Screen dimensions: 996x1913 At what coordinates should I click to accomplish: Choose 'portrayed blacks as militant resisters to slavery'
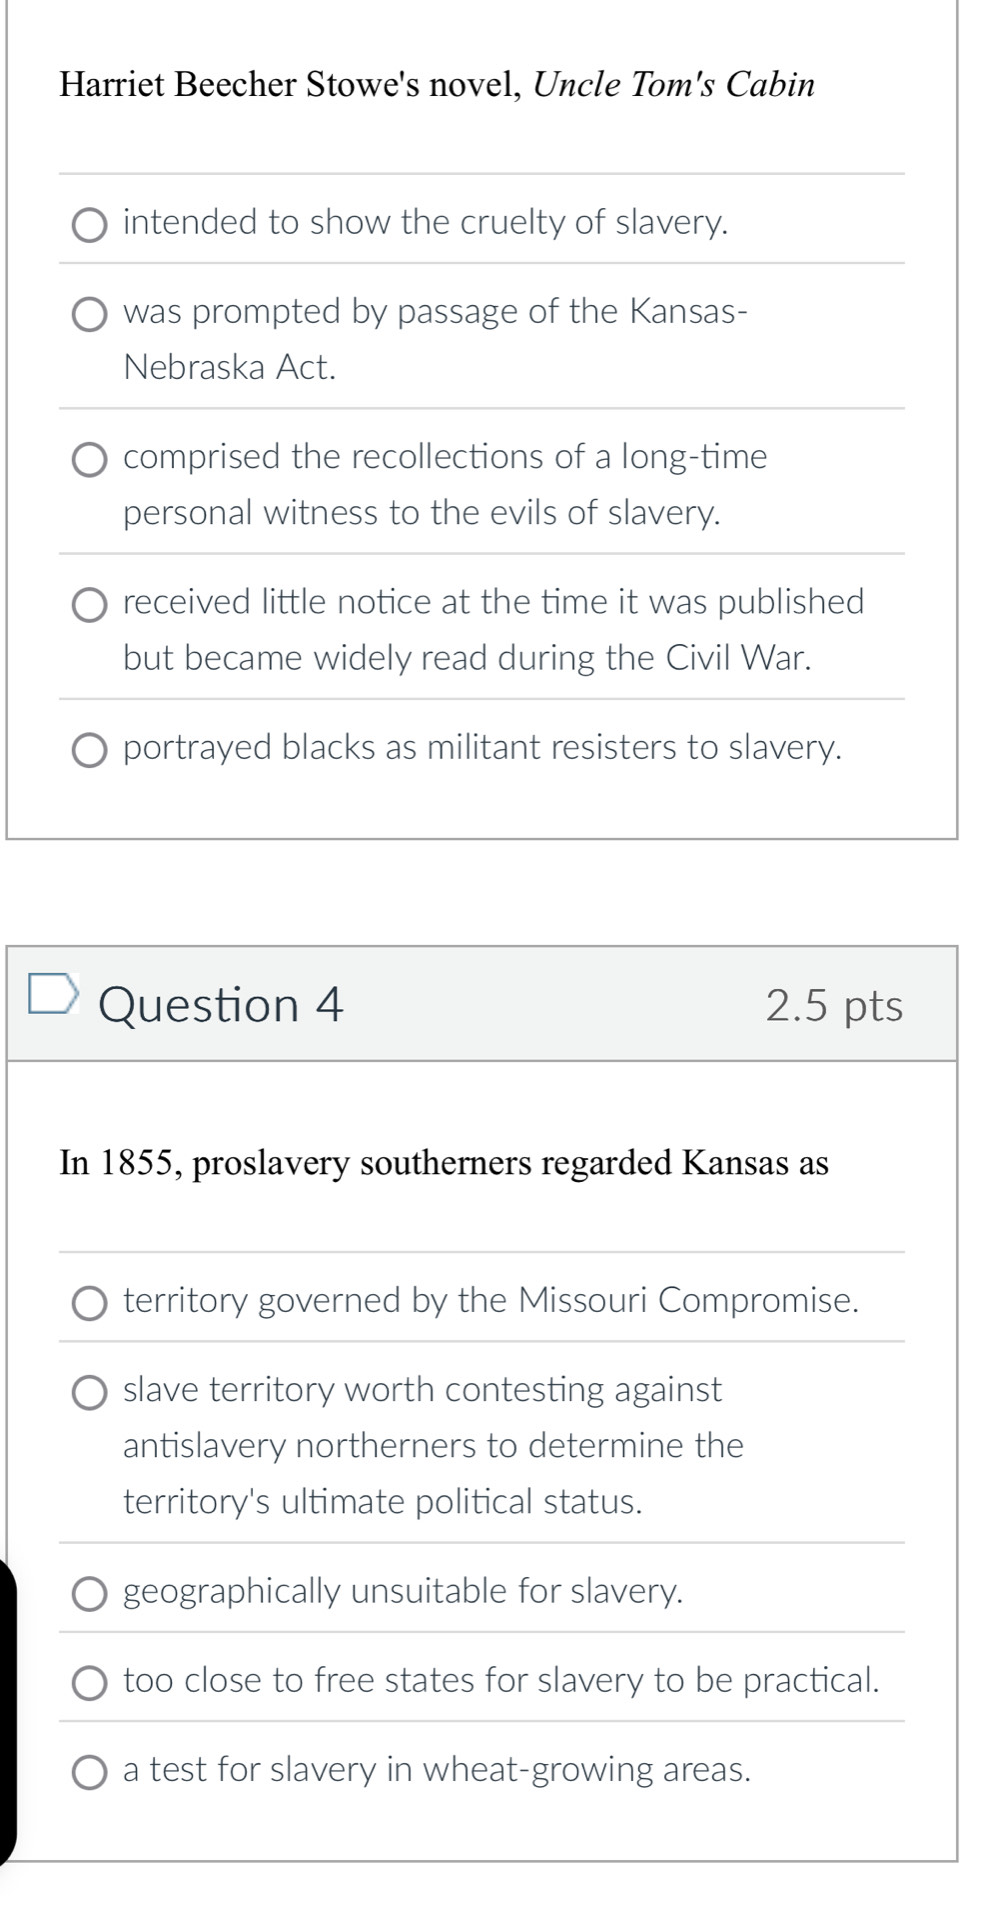[90, 751]
